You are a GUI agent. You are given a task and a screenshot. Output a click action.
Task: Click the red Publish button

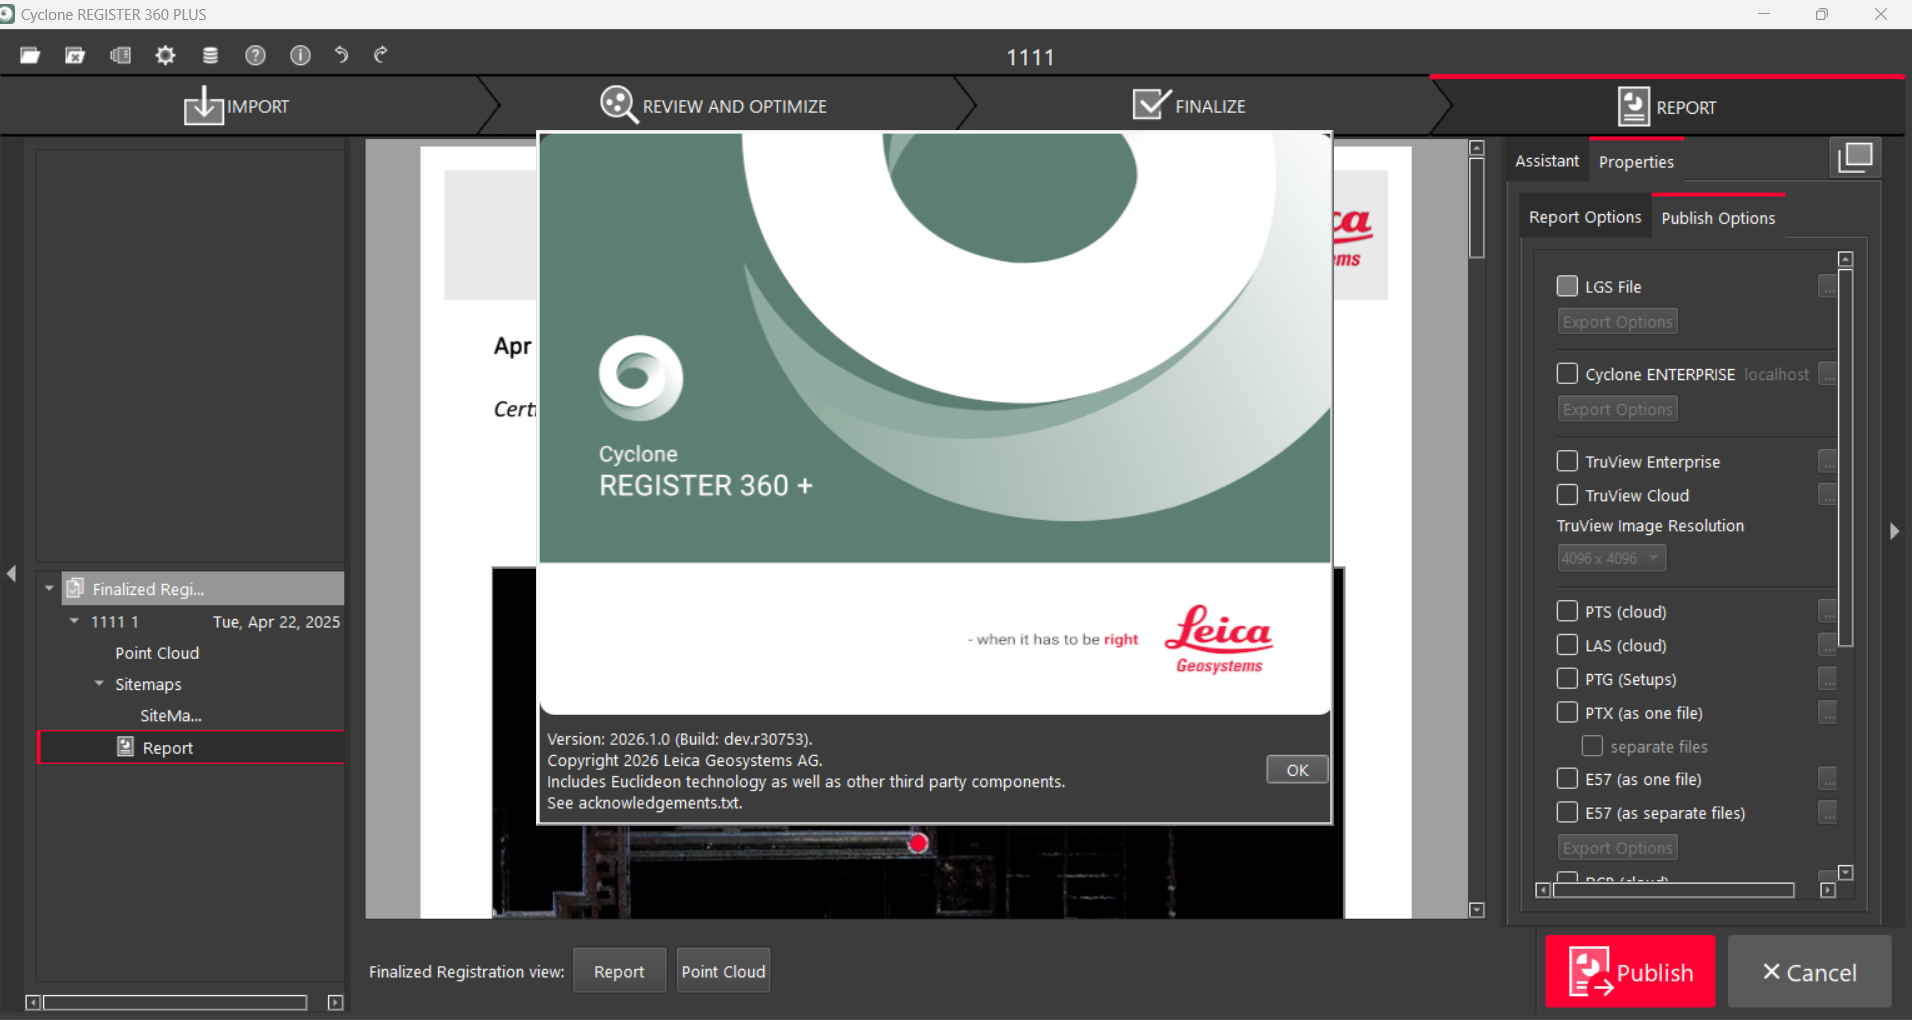pos(1630,971)
